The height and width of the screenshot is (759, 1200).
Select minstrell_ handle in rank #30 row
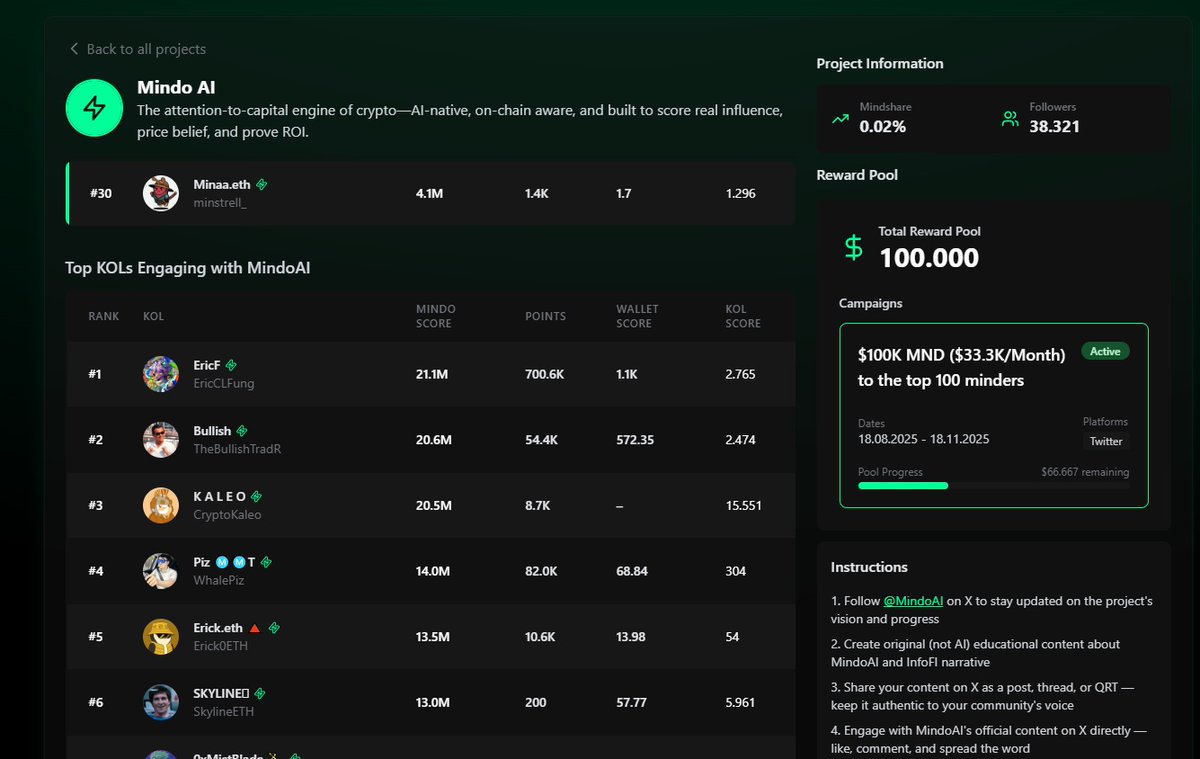(x=220, y=203)
